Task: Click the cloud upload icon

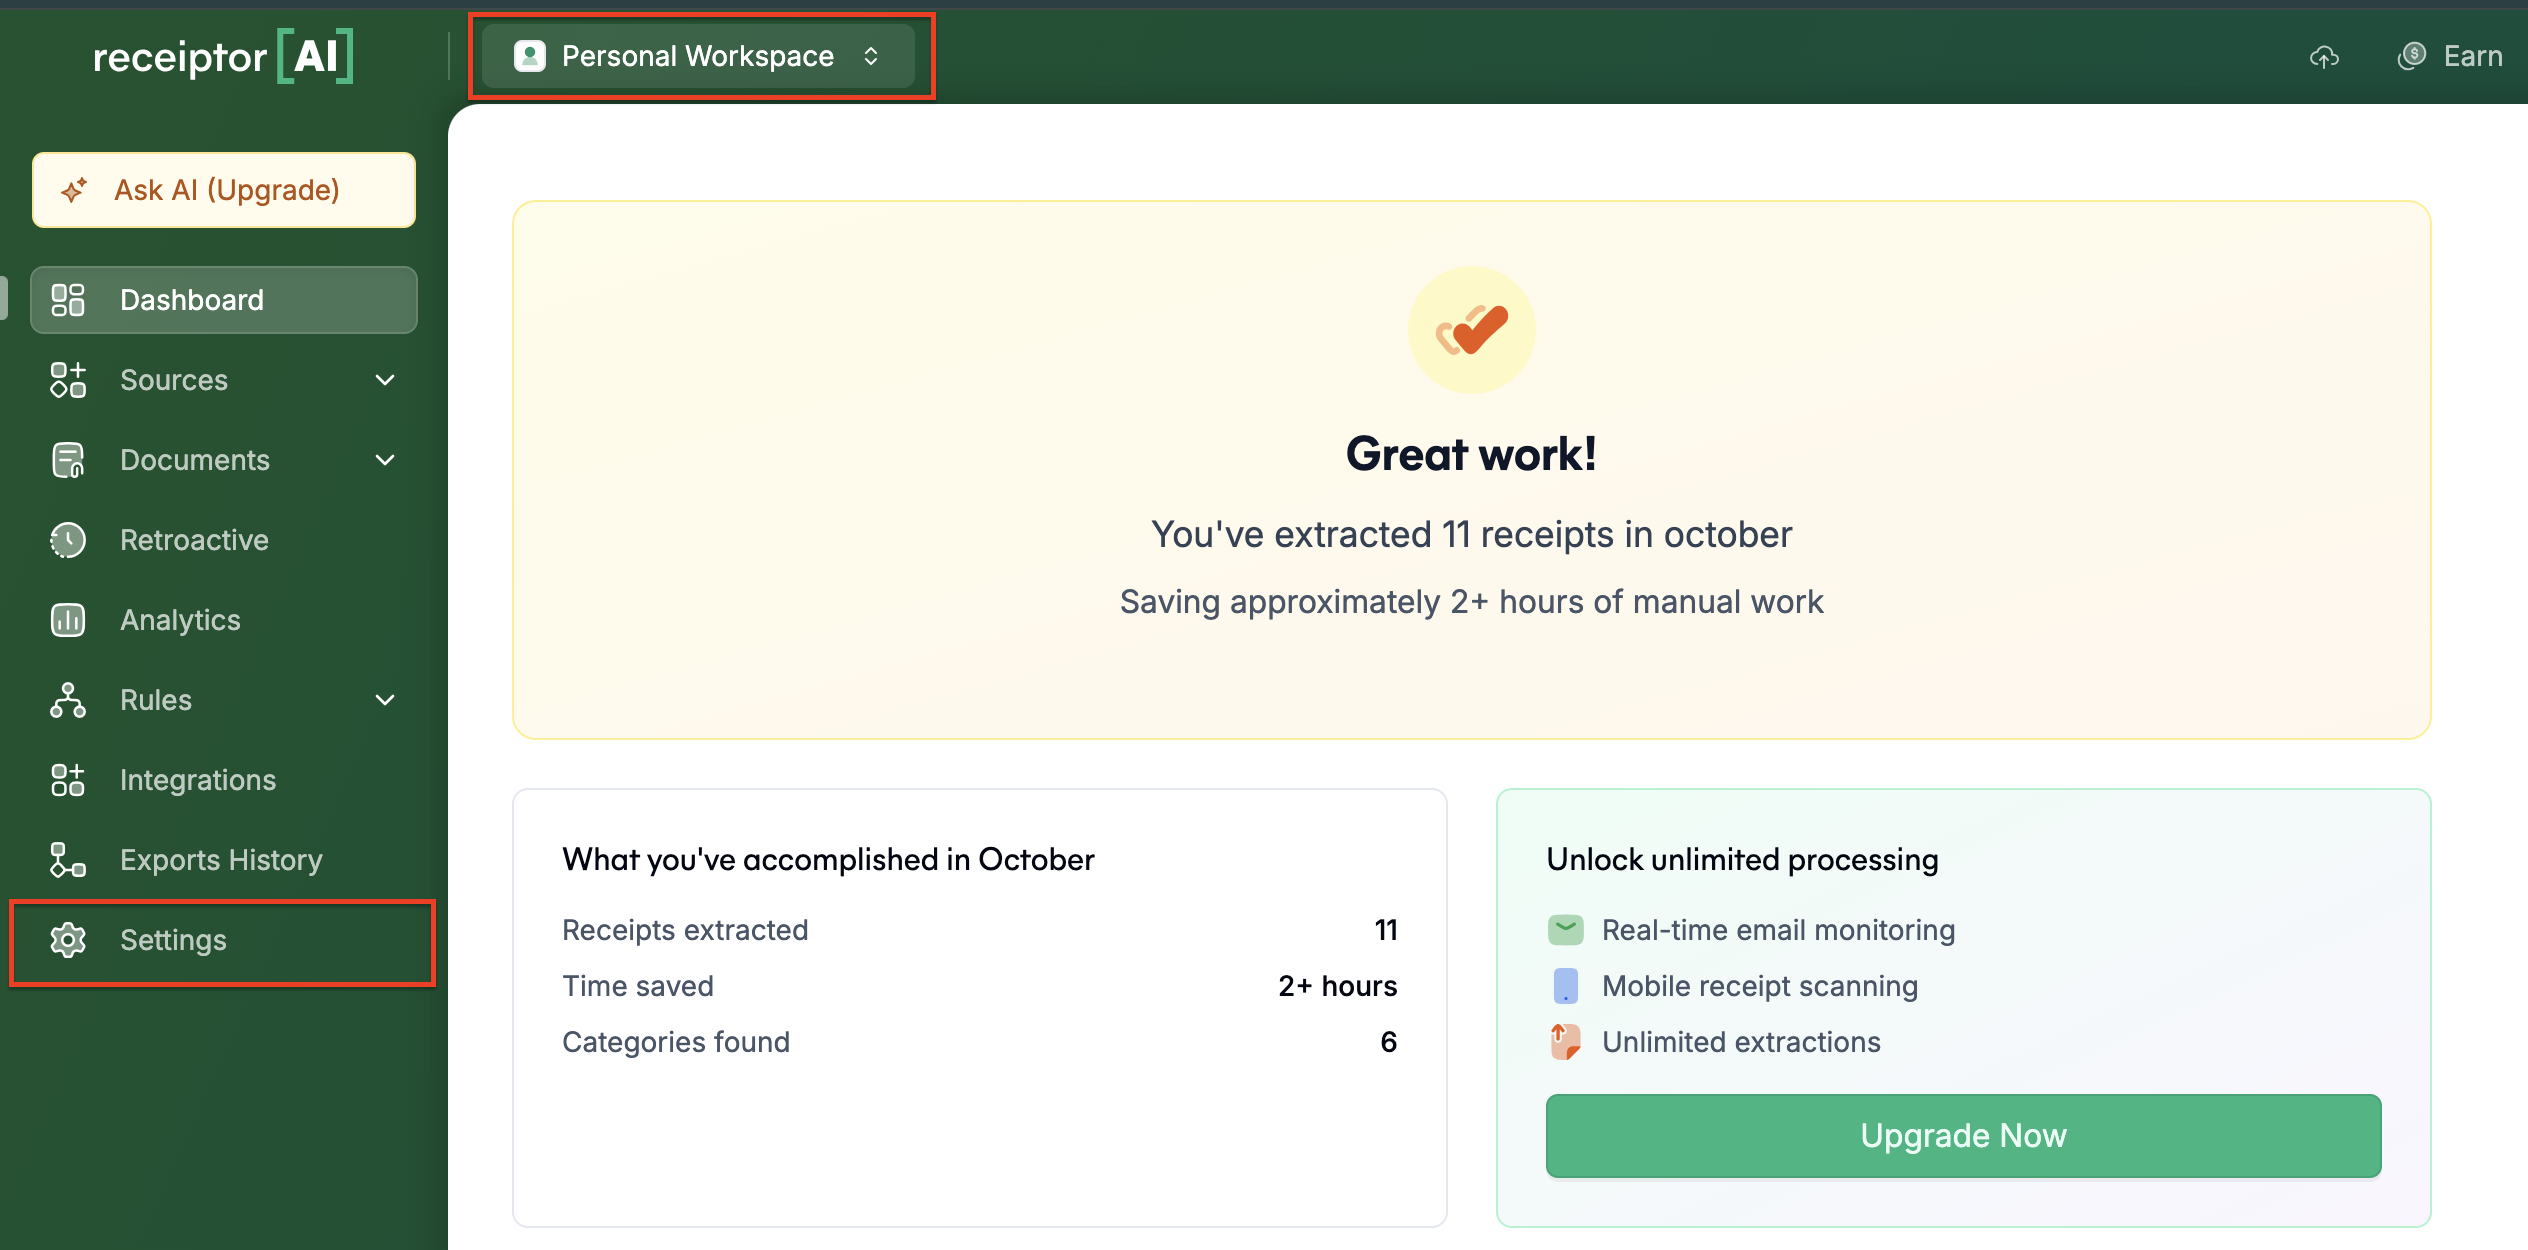Action: click(2324, 57)
